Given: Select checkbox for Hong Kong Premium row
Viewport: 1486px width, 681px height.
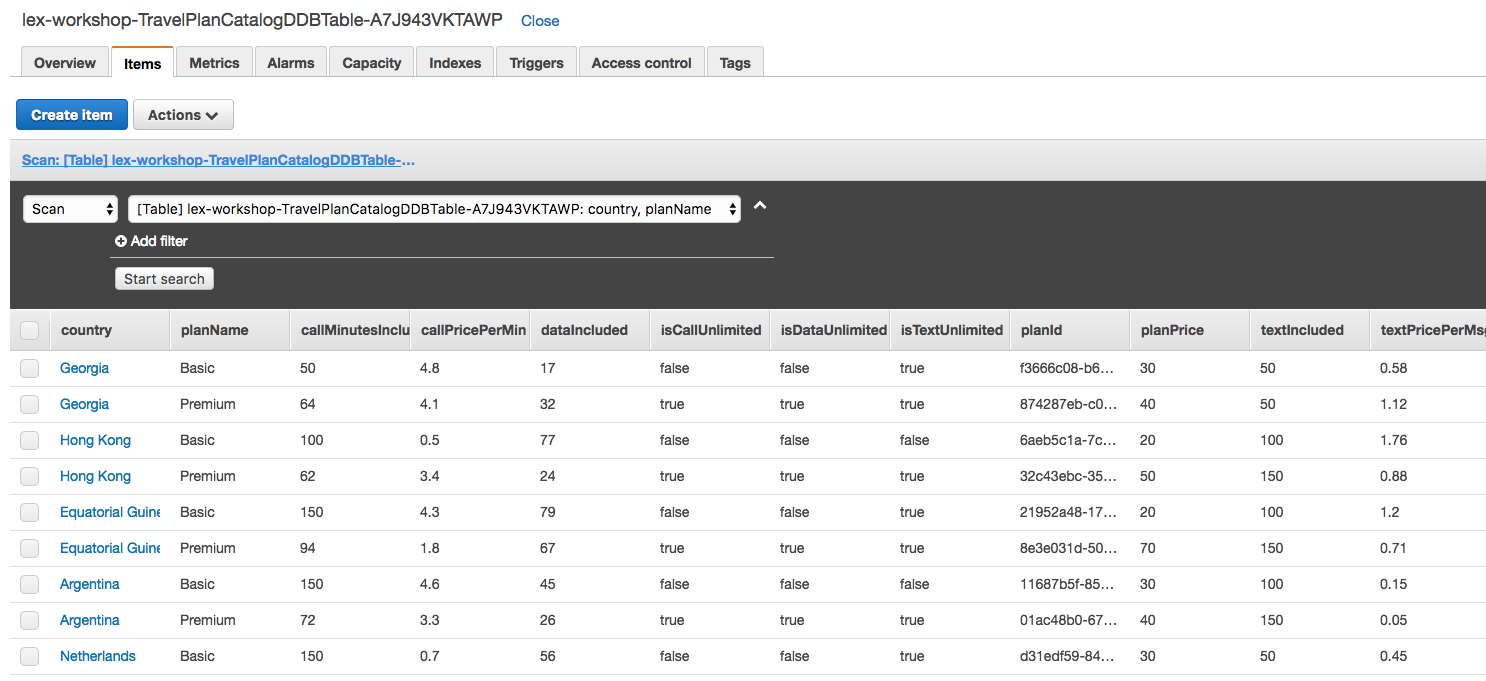Looking at the screenshot, I should pyautogui.click(x=29, y=476).
